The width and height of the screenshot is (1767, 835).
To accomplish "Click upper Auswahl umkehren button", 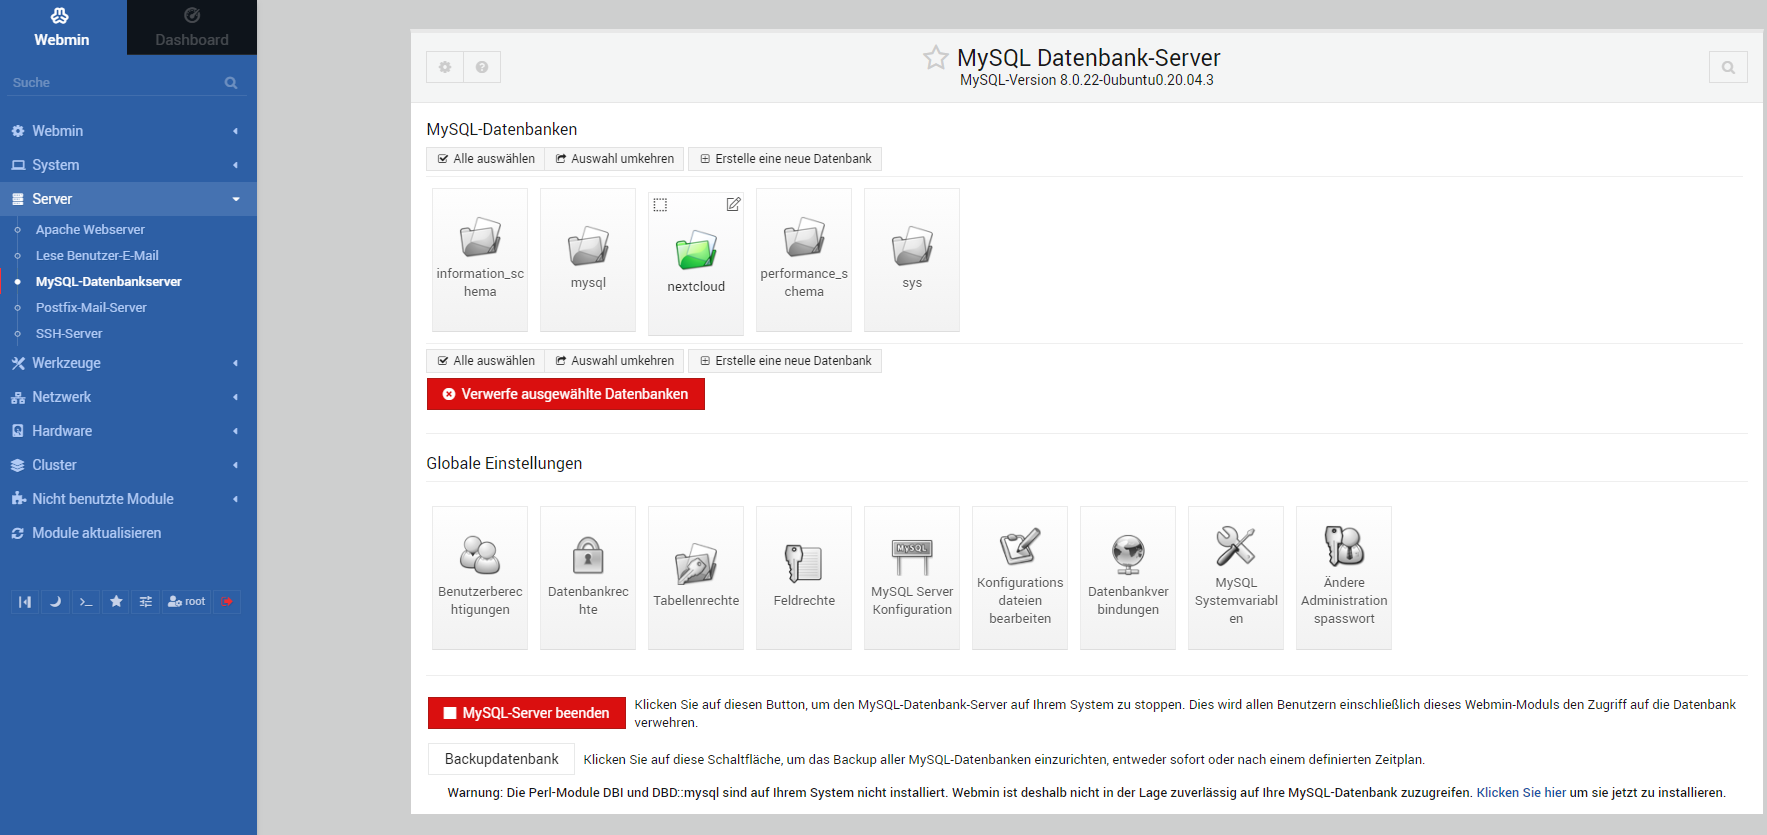I will [614, 159].
